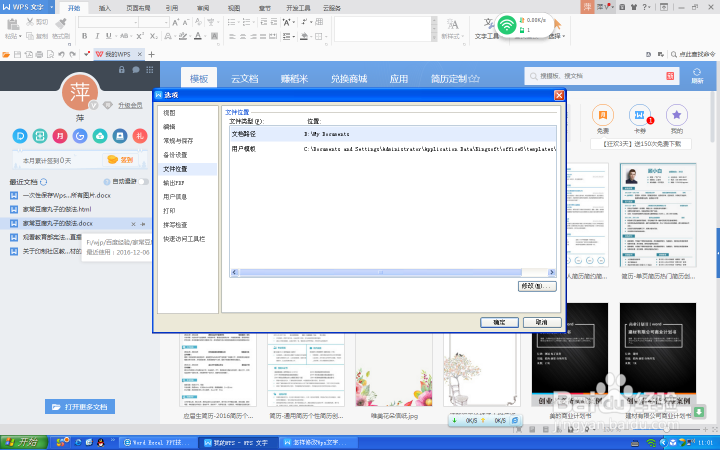Screen dimensions: 720x450
Task: Open the font name combo box
Action: tap(108, 22)
